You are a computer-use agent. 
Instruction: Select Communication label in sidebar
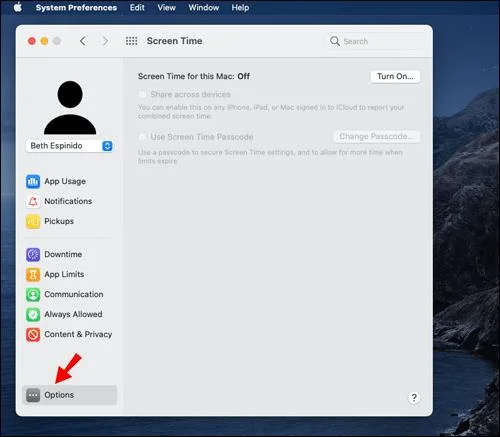[74, 294]
